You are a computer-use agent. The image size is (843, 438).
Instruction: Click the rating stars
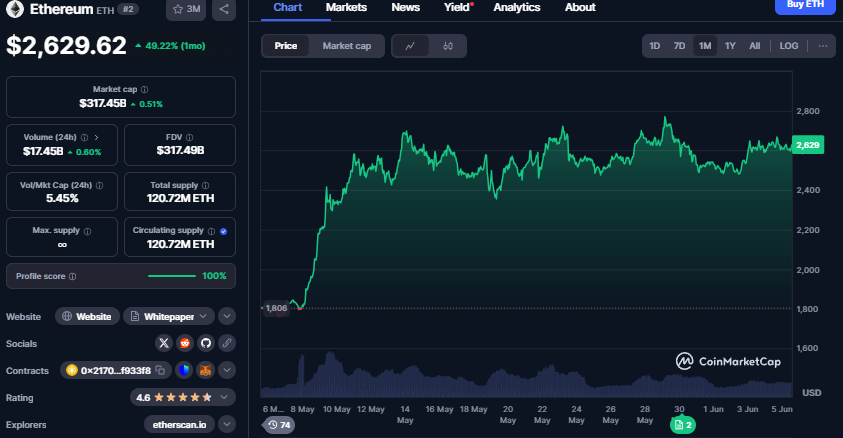183,398
